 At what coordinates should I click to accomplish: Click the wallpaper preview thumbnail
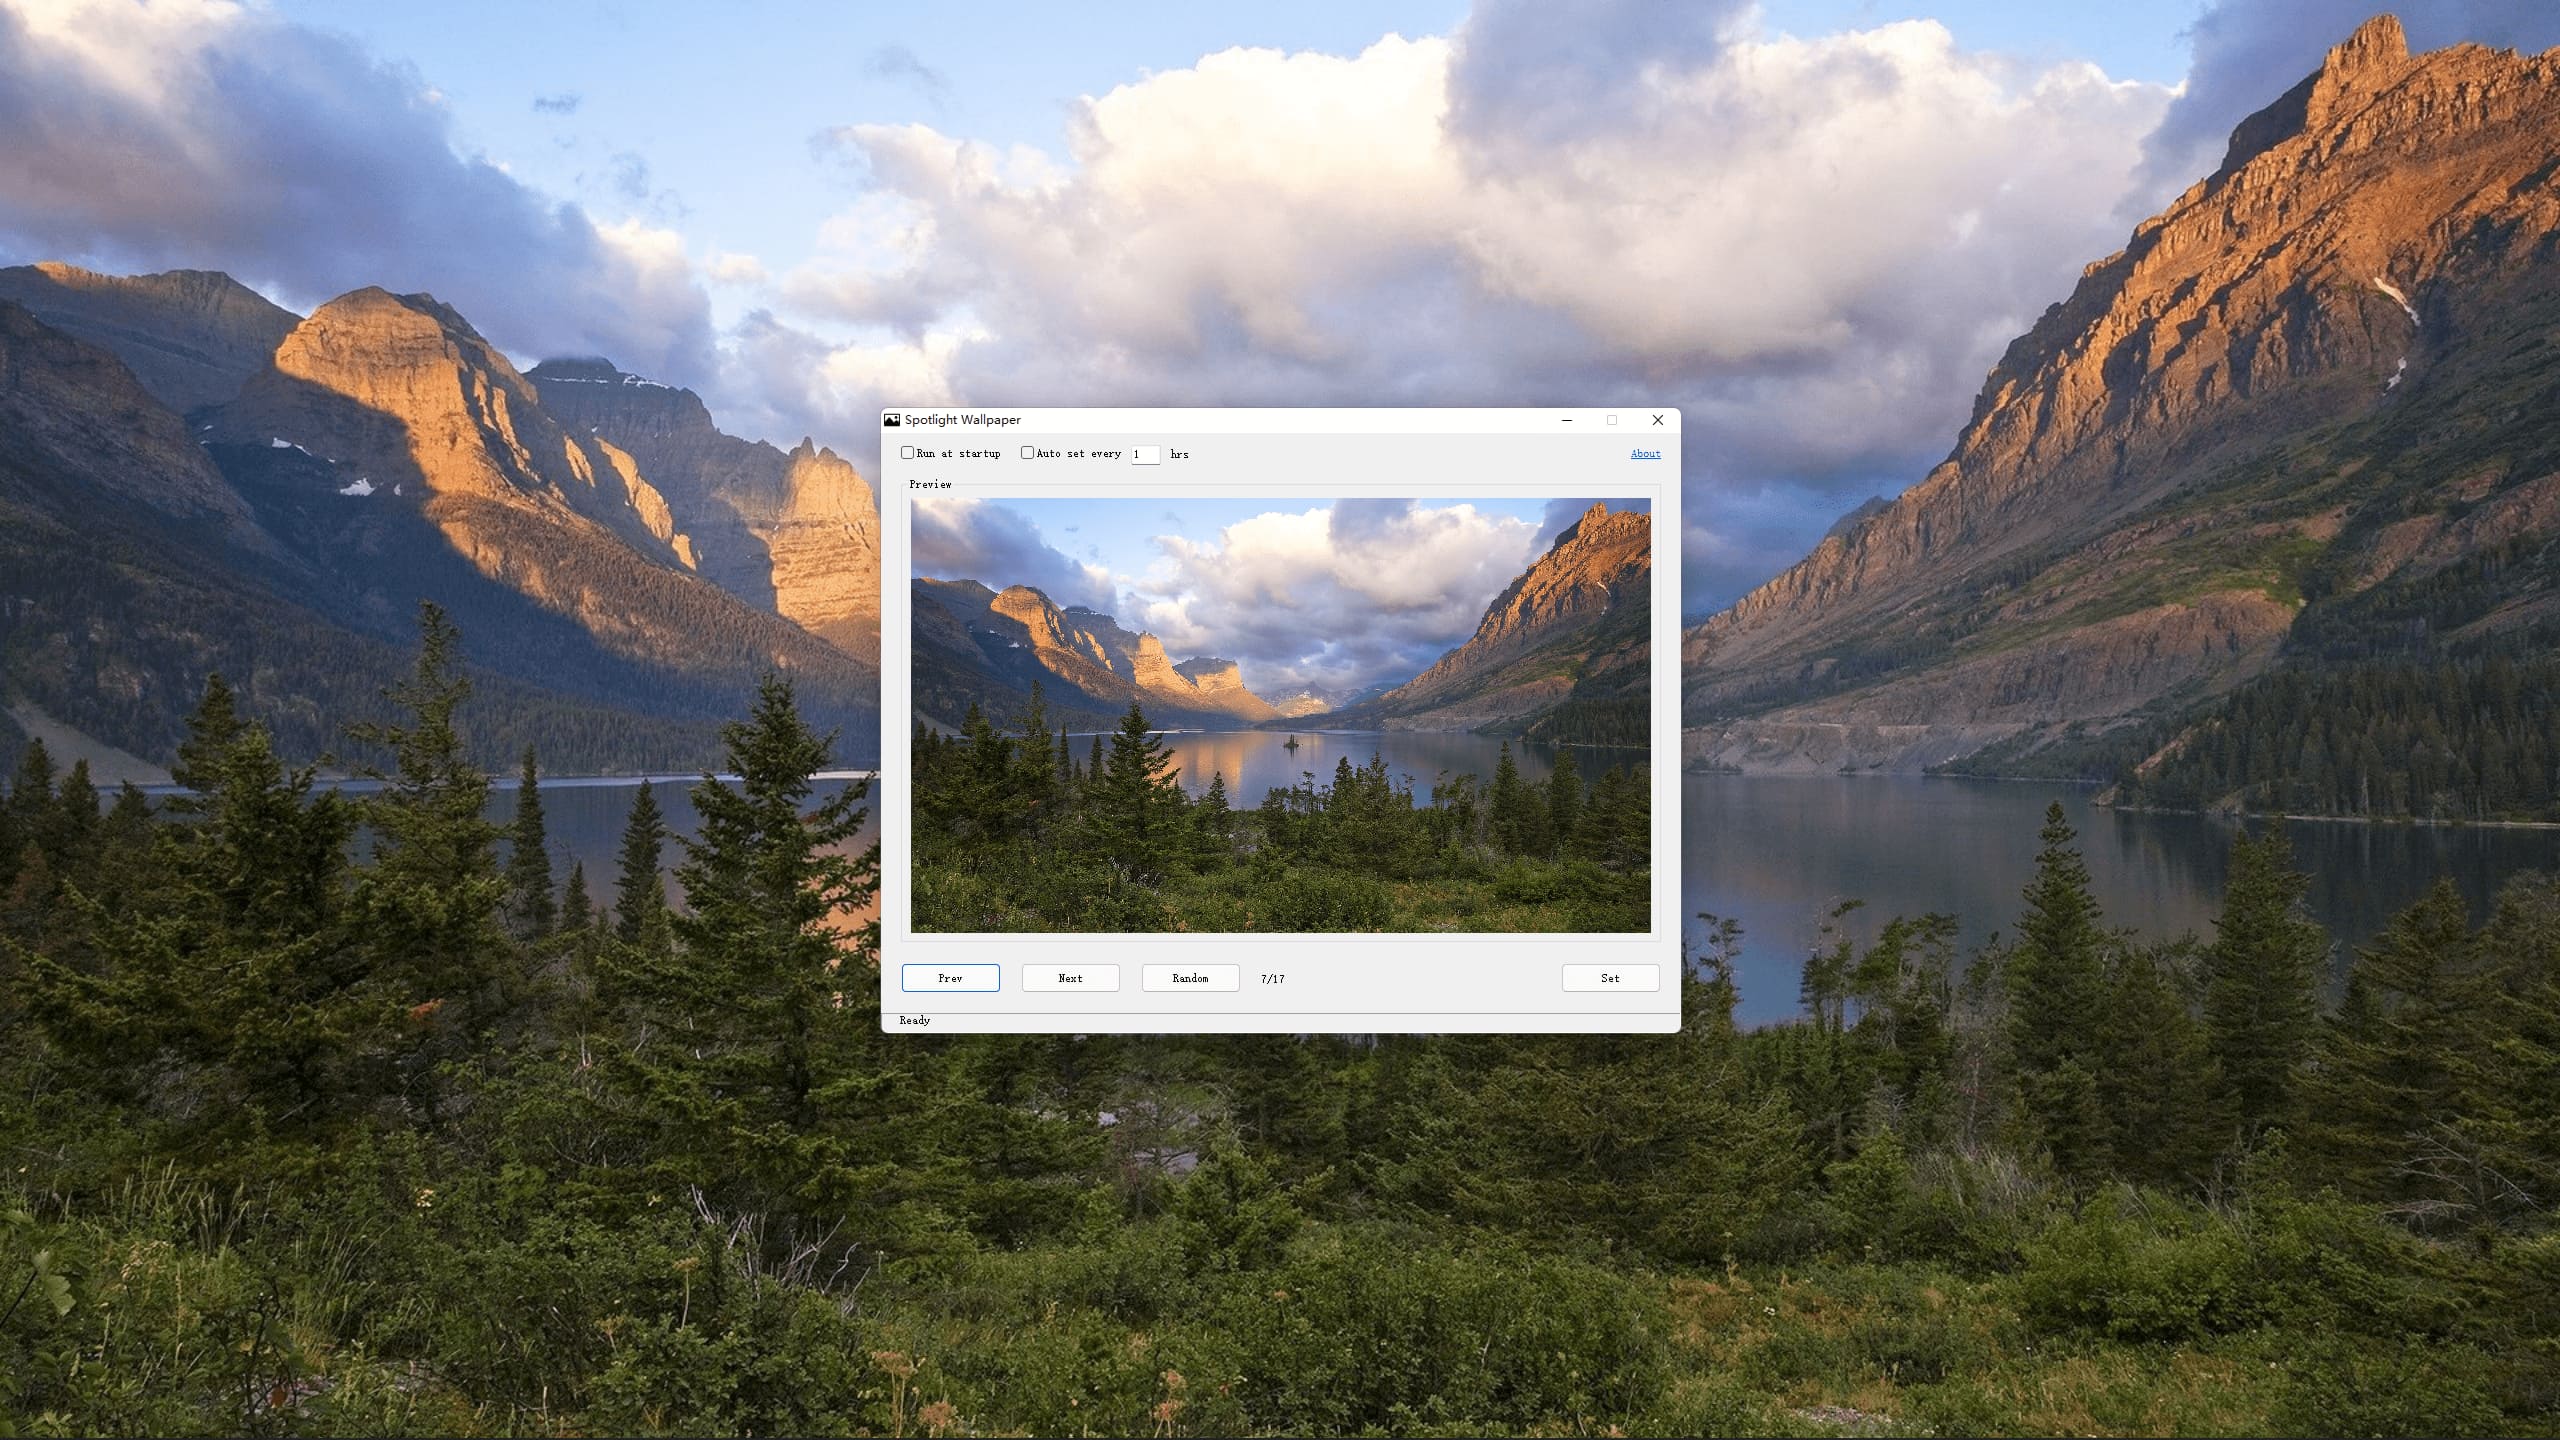point(1280,716)
